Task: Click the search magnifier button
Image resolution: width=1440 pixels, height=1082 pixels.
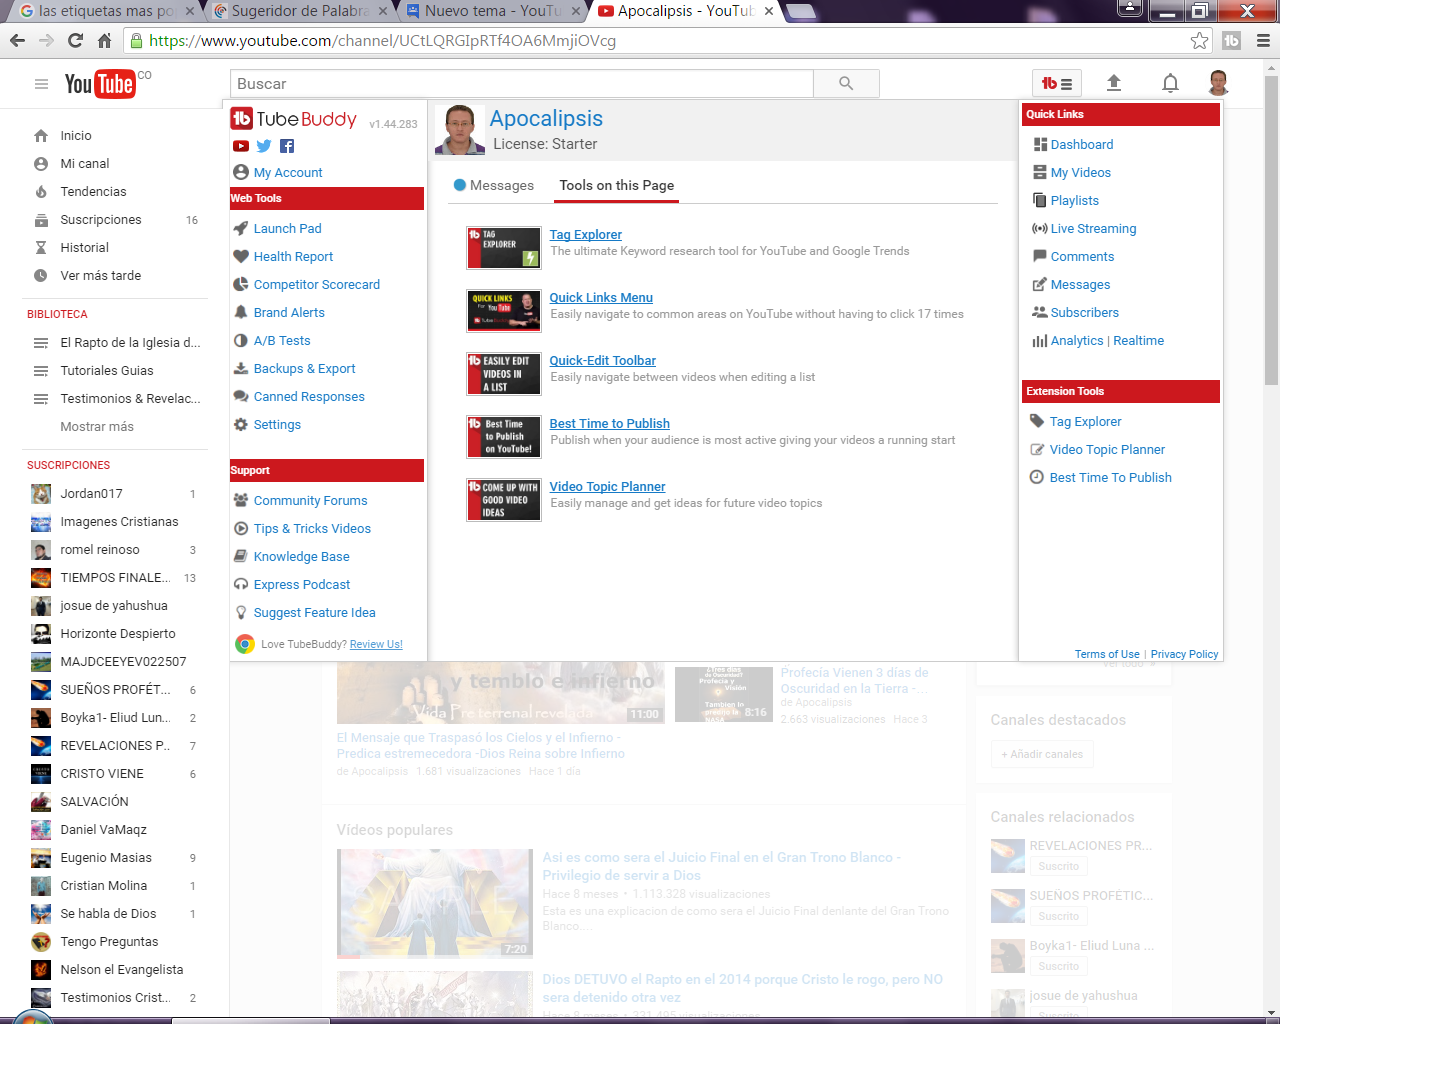Action: coord(846,84)
